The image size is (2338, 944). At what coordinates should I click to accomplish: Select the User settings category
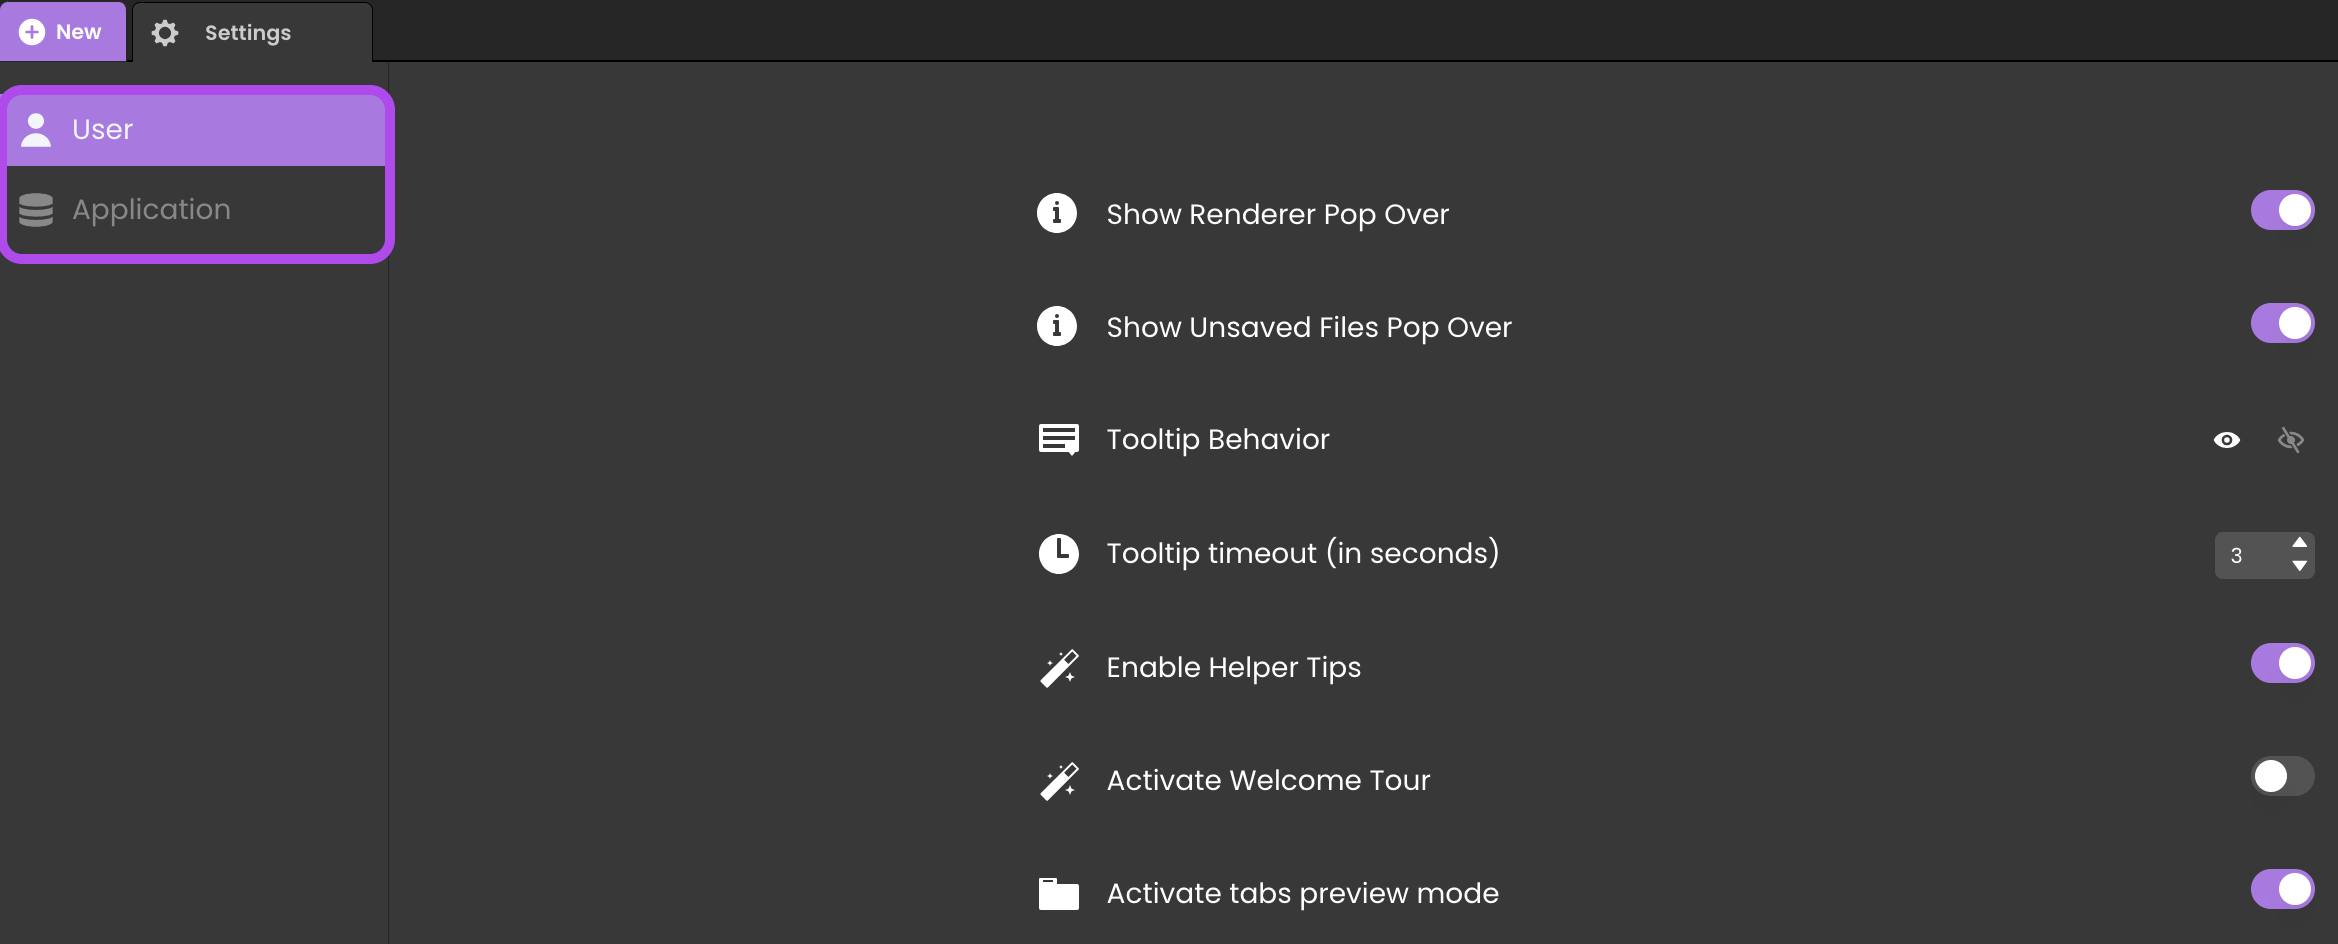click(196, 130)
